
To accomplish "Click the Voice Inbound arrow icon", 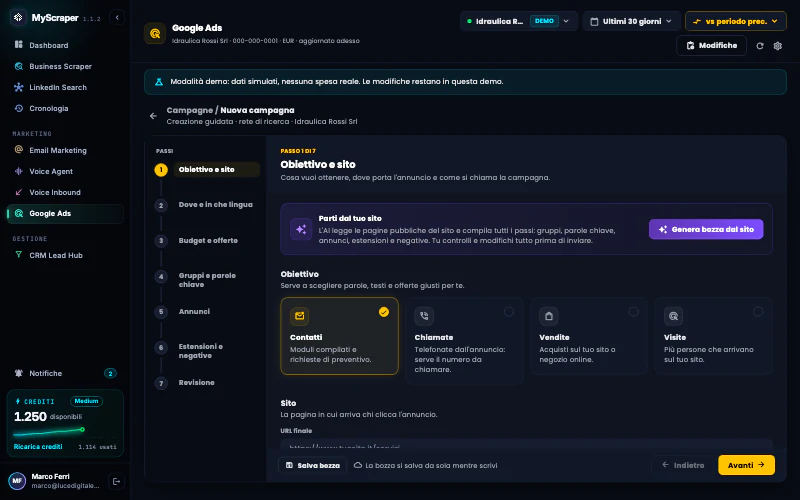I will pos(19,192).
